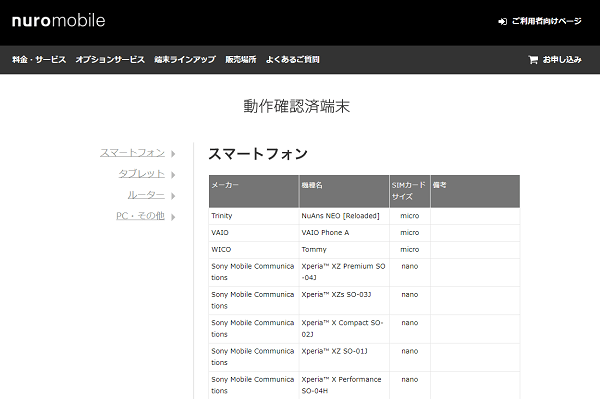The width and height of the screenshot is (600, 399).
Task: Select the ルーター sidebar link
Action: (146, 195)
